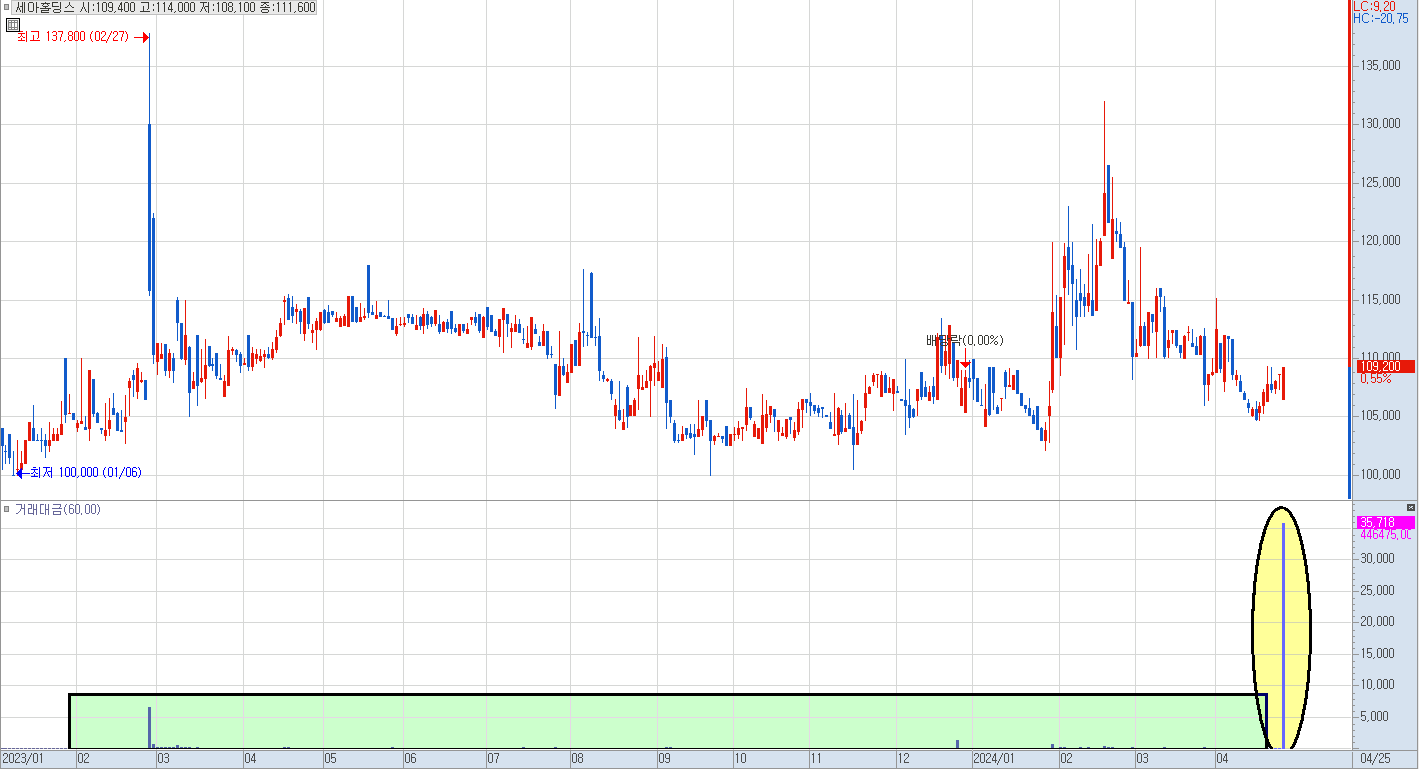1419x769 pixels.
Task: Click the red 109,200 current price tag
Action: (x=1385, y=367)
